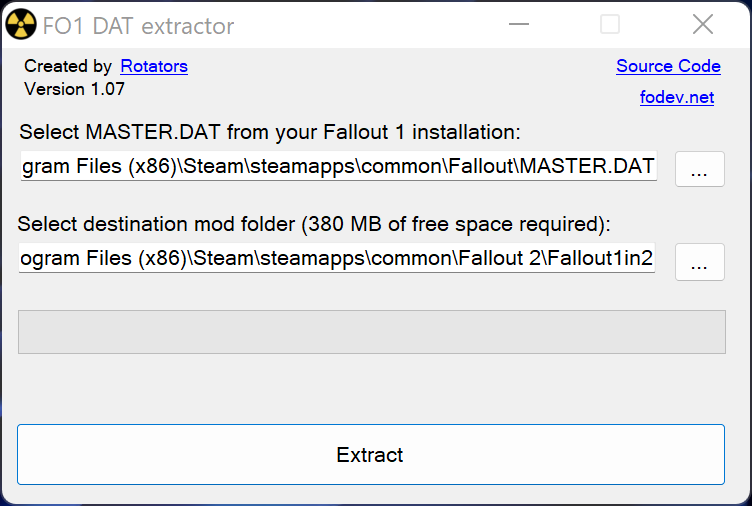Click the empty extraction progress bar
This screenshot has height=506, width=752.
(x=371, y=331)
